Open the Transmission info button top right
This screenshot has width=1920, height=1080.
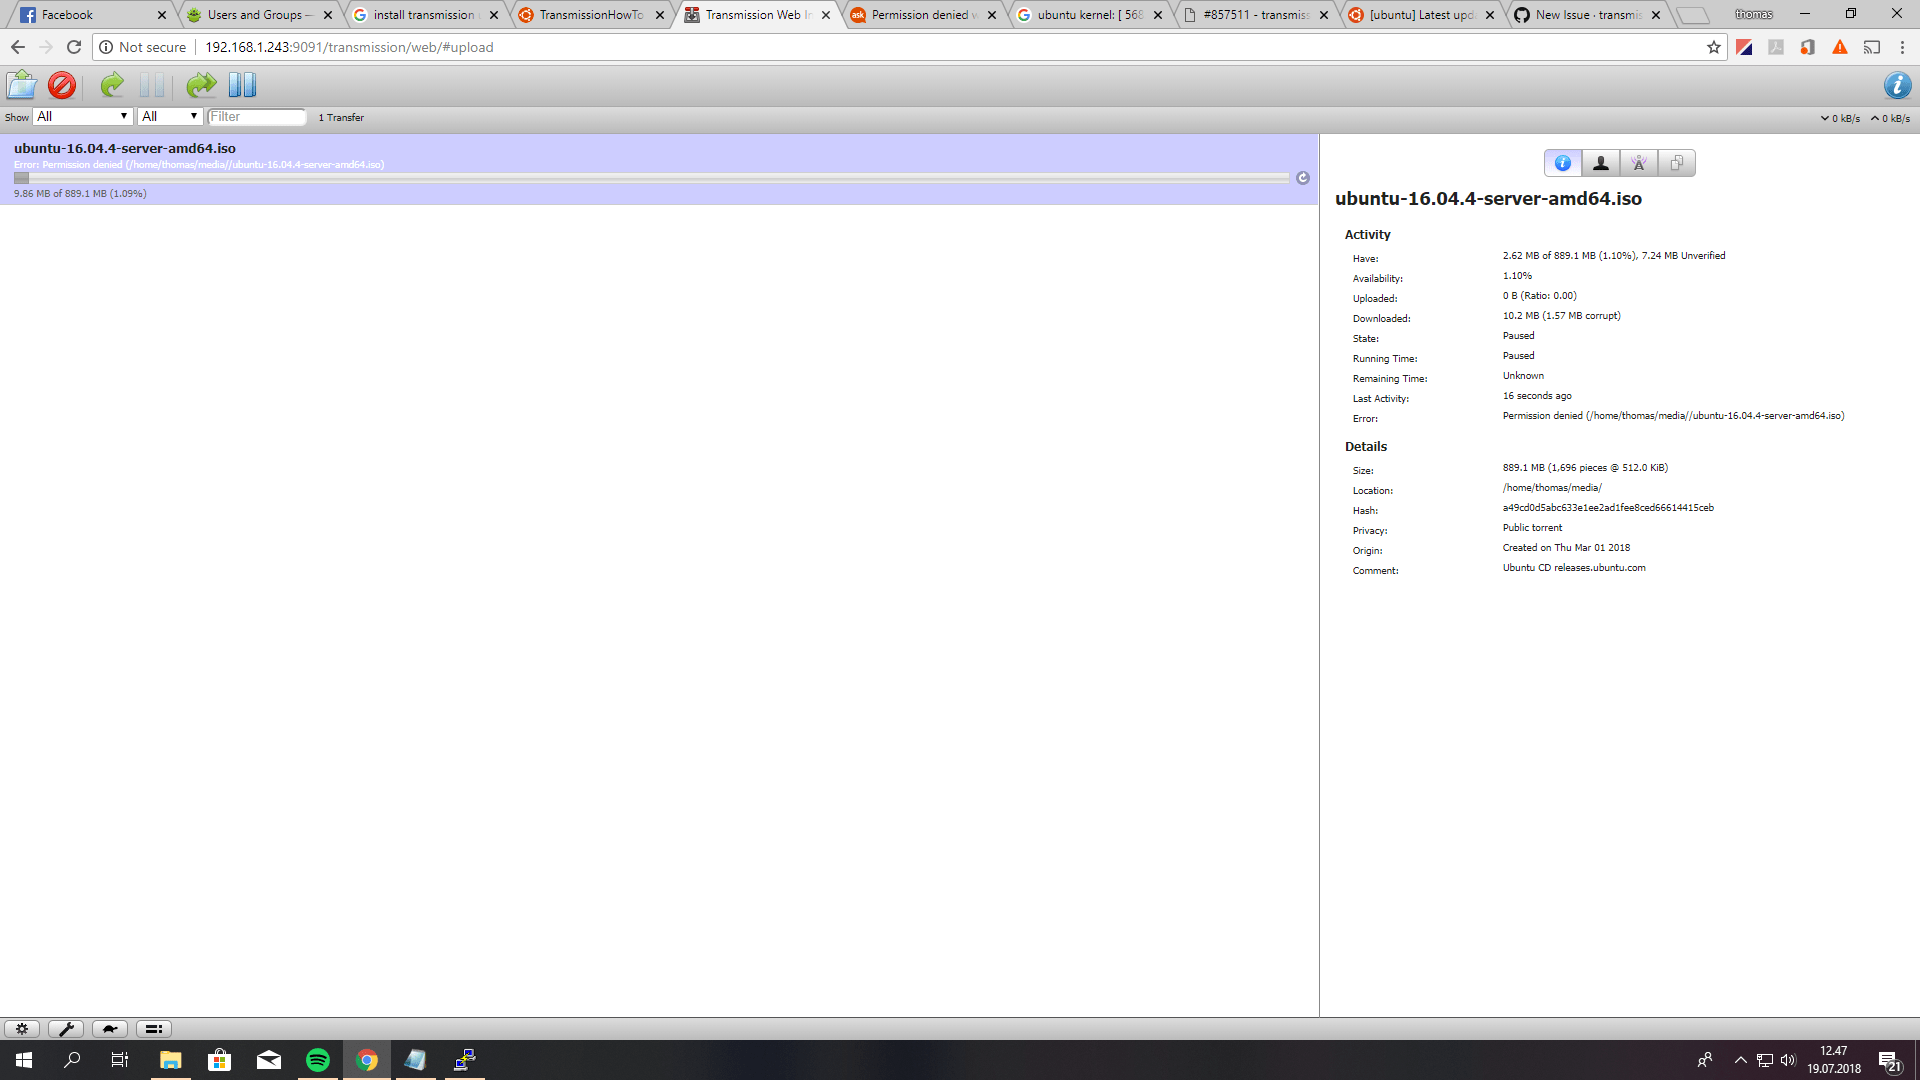[1898, 85]
